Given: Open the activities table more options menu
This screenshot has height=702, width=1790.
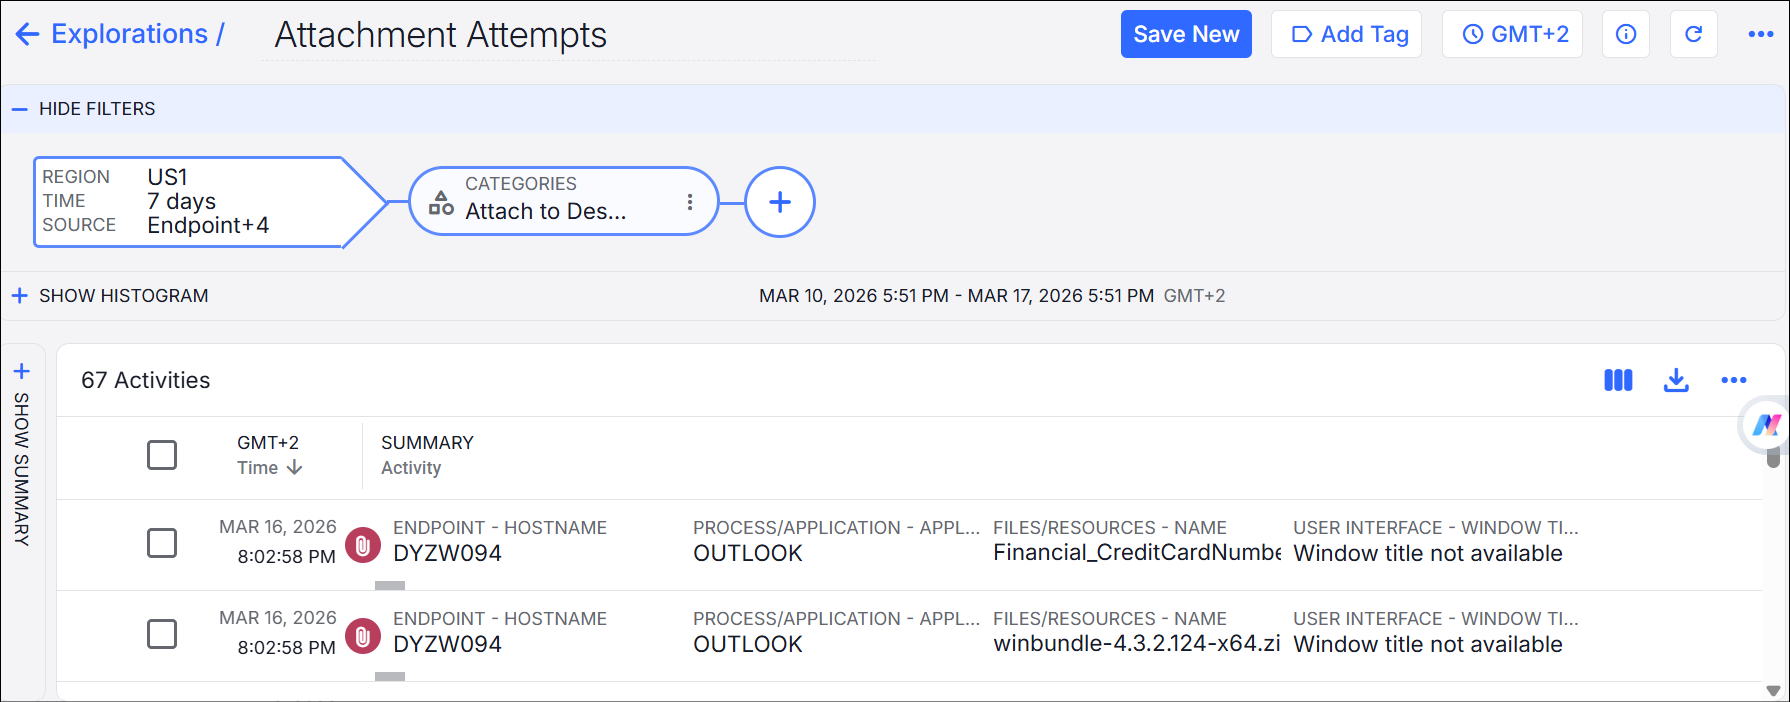Looking at the screenshot, I should 1733,380.
